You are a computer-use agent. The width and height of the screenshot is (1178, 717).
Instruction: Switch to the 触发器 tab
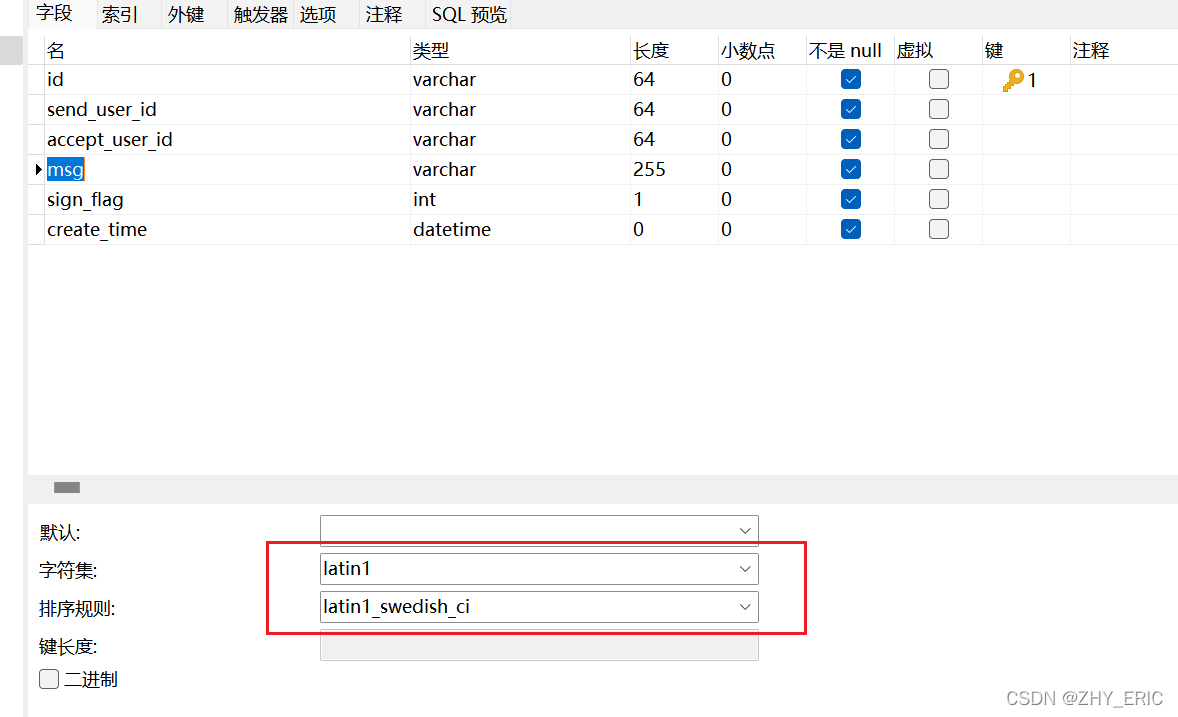click(x=261, y=14)
